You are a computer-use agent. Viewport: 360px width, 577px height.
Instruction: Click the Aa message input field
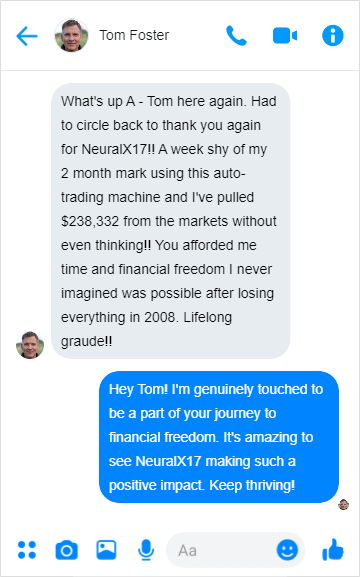236,550
